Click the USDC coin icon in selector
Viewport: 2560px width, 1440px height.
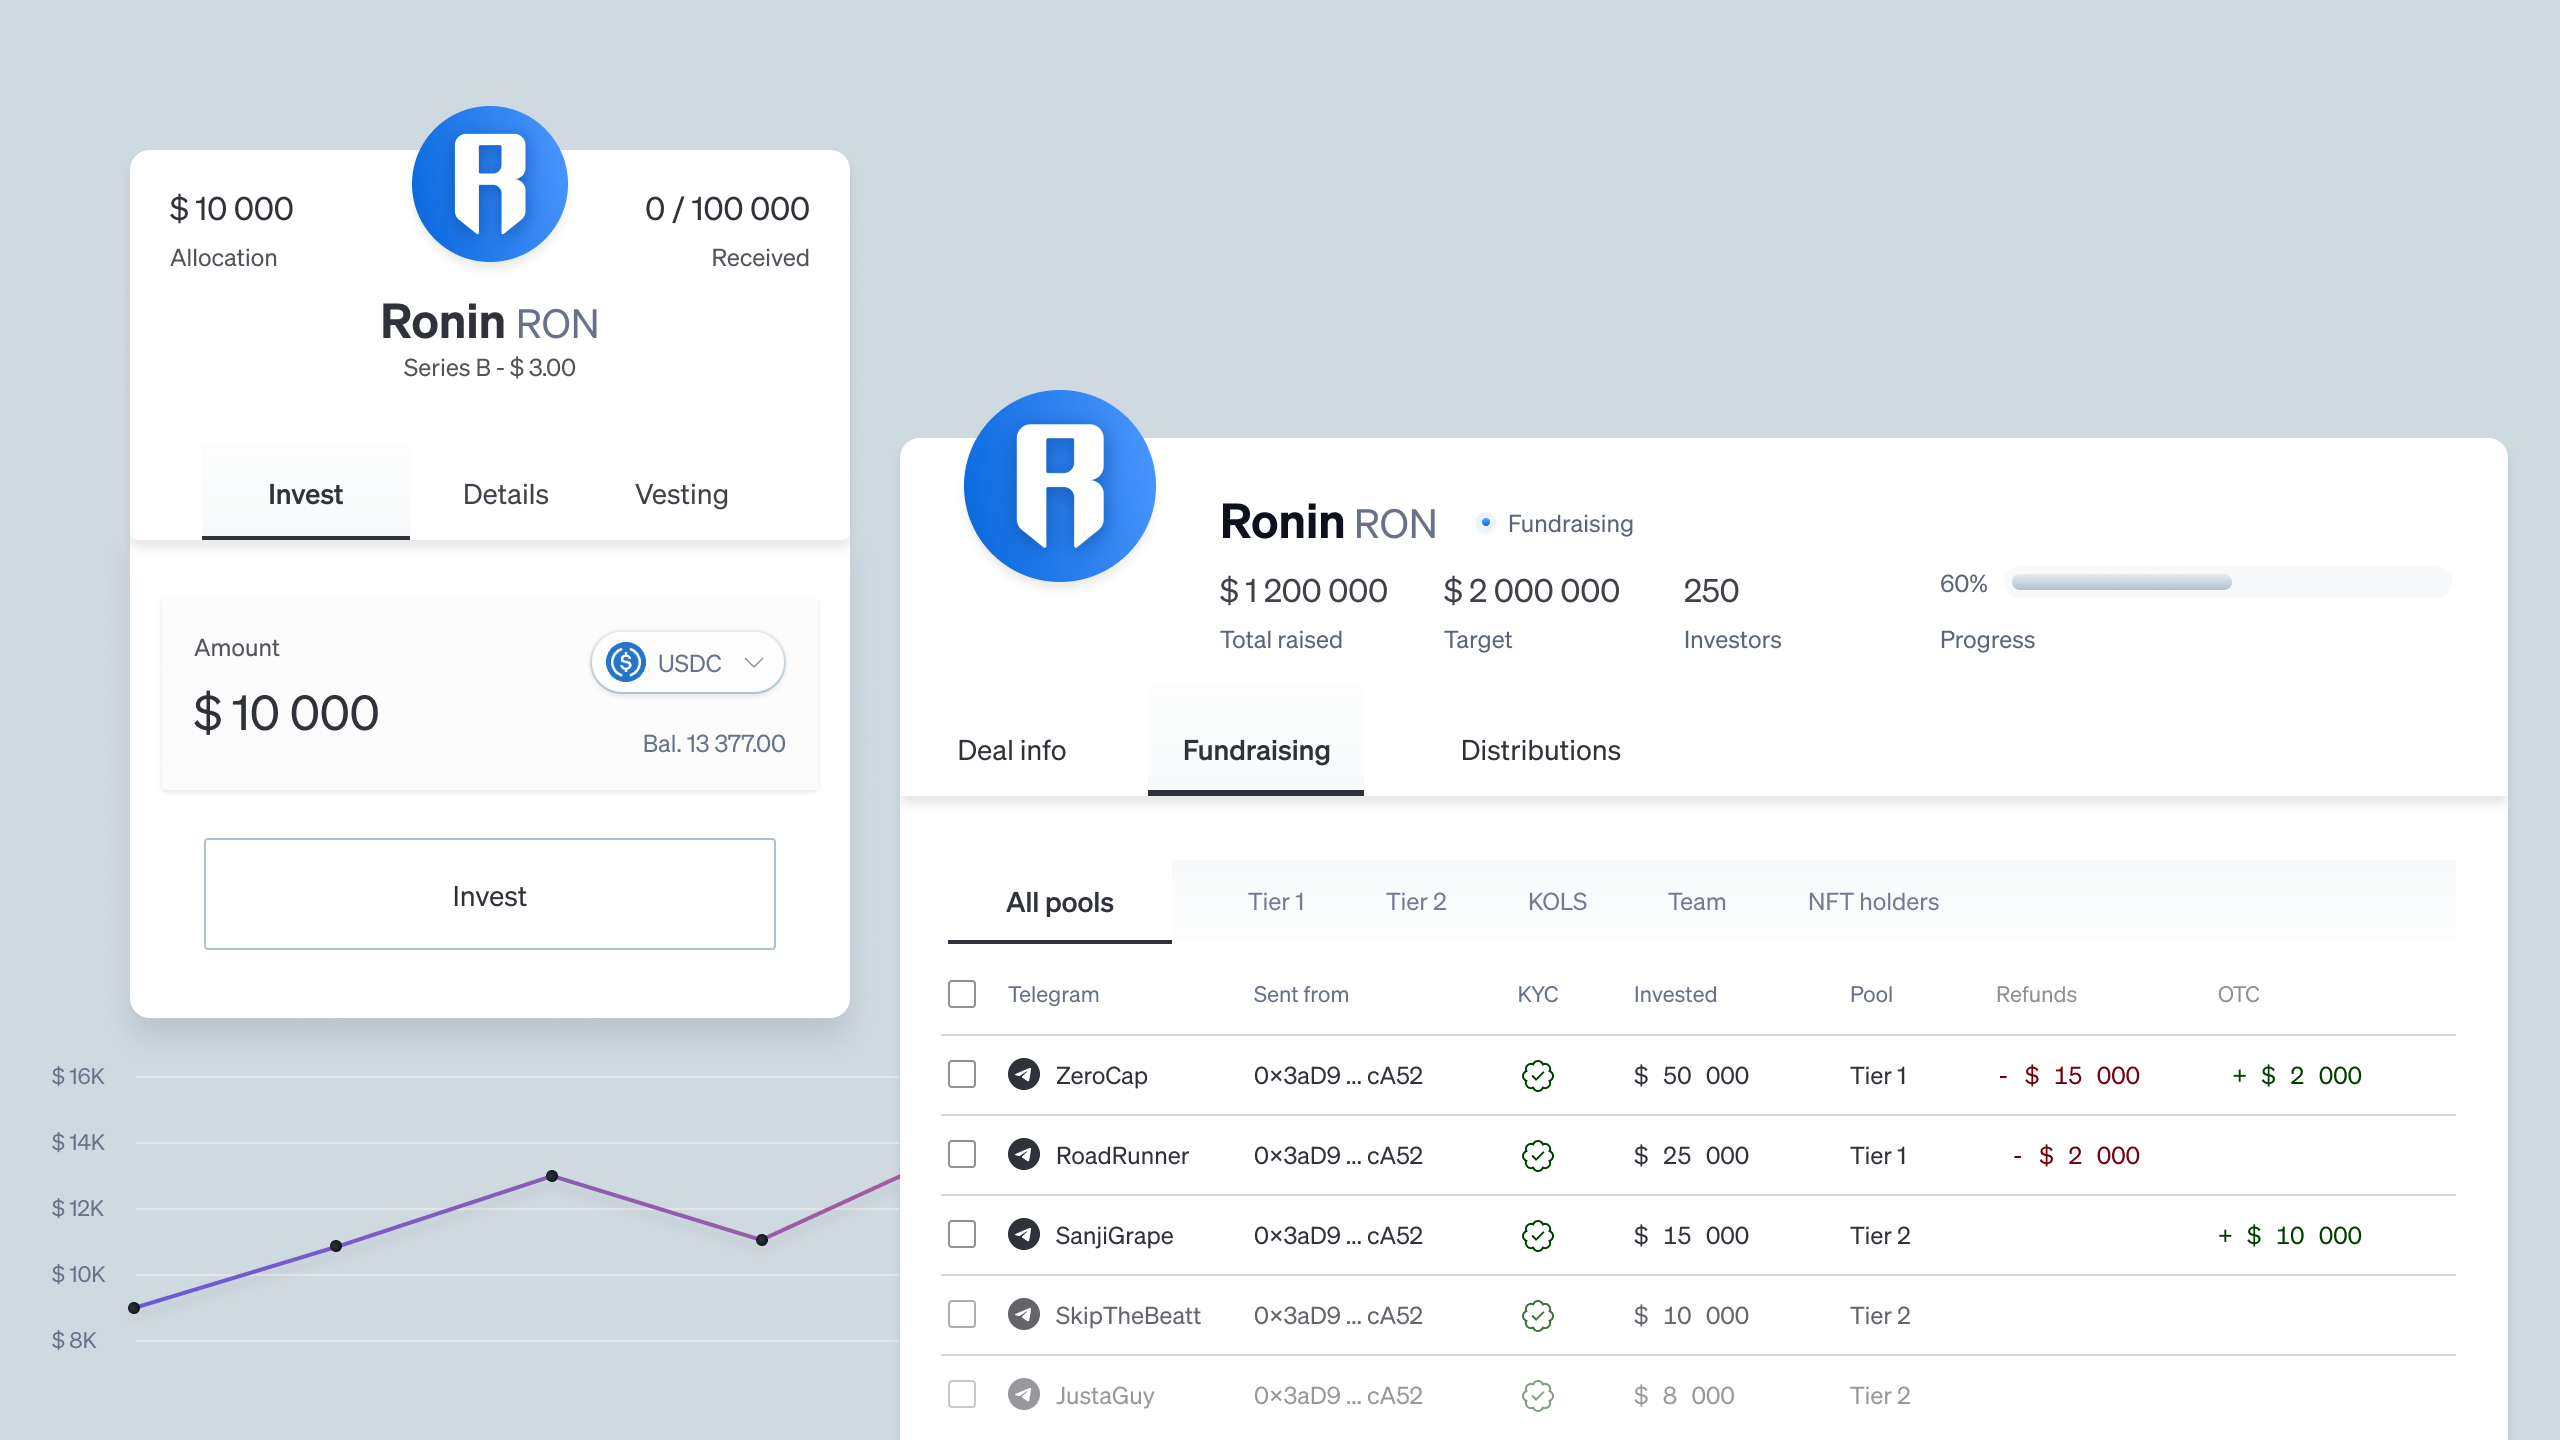click(626, 663)
